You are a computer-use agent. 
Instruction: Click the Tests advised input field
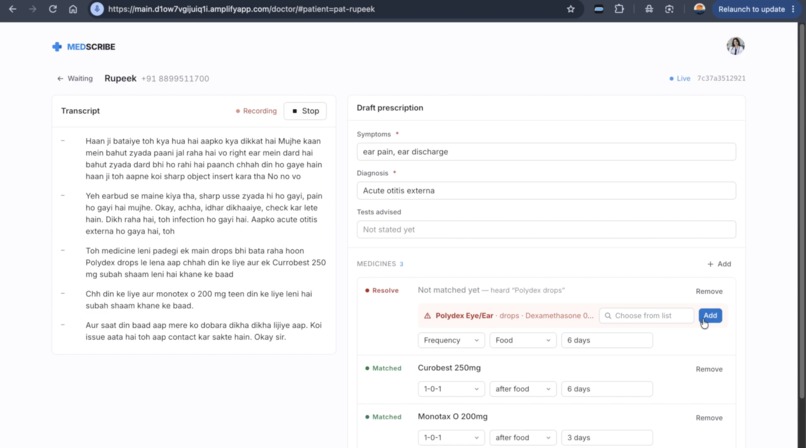click(x=546, y=230)
